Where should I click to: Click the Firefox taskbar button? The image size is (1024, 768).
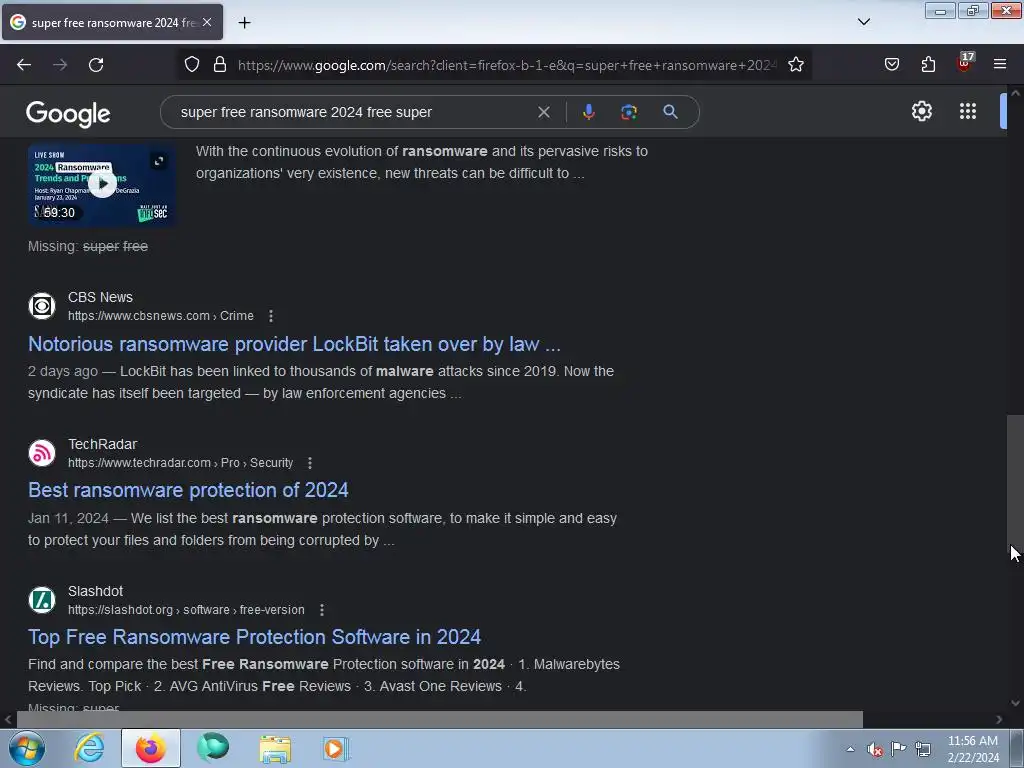pos(150,748)
